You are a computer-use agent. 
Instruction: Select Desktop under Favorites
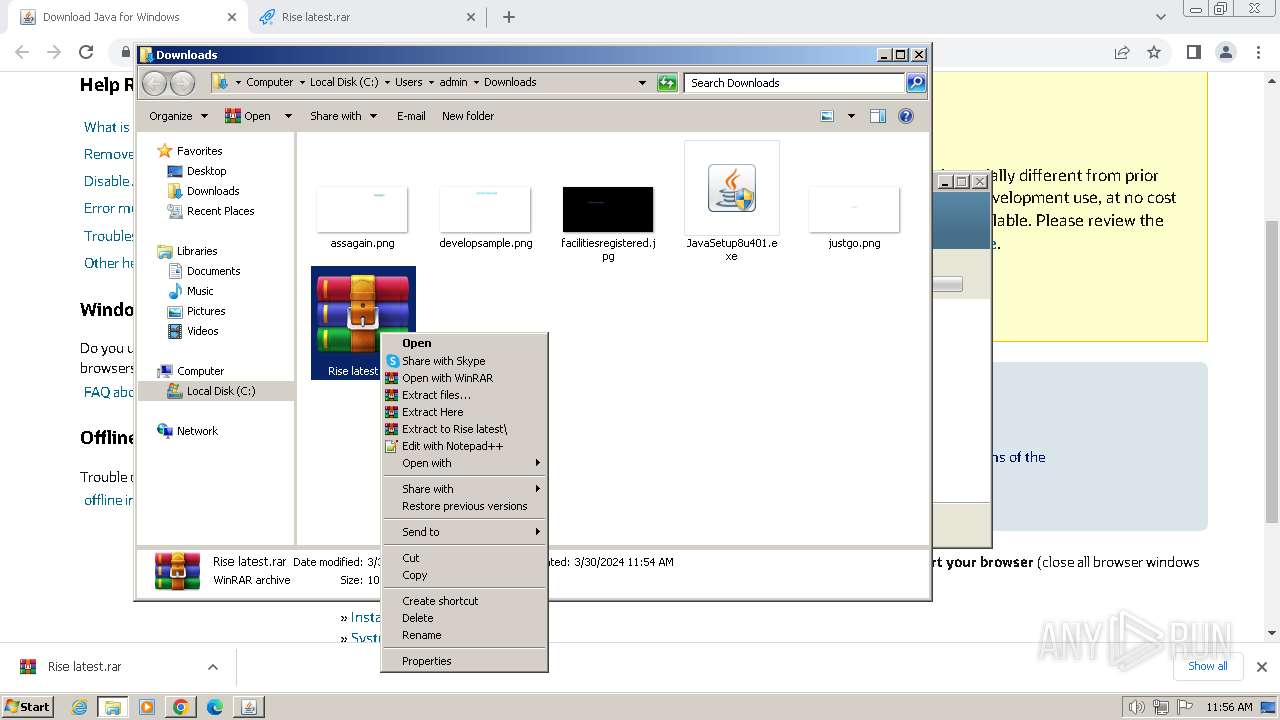tap(197, 171)
